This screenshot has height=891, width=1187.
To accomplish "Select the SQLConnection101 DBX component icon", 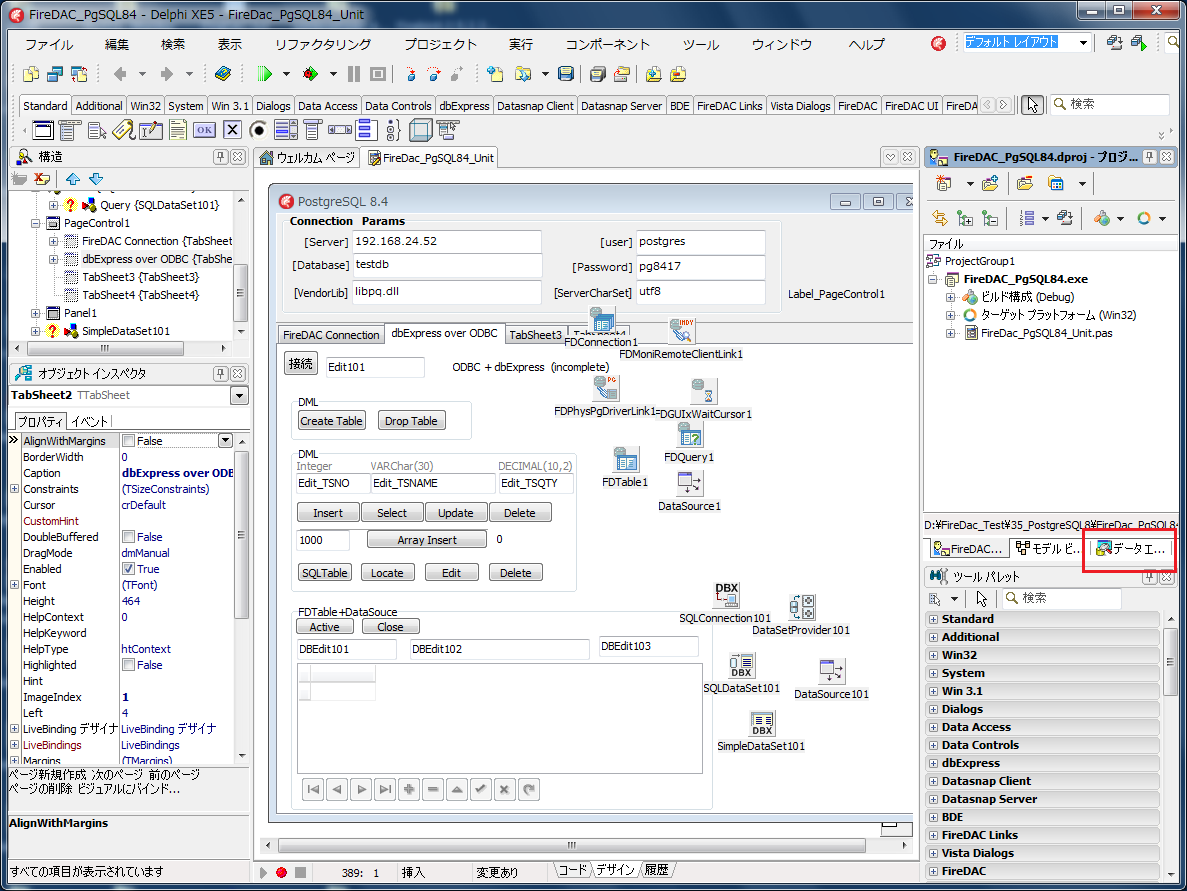I will click(x=726, y=596).
